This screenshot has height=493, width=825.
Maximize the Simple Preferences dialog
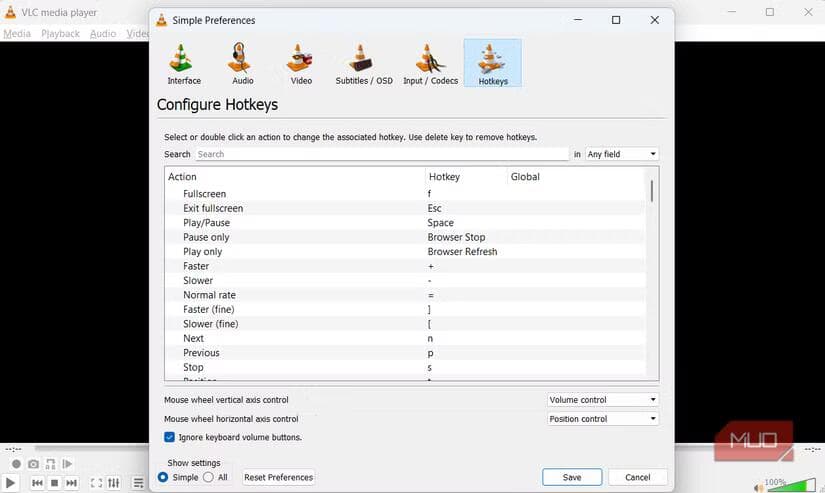[616, 20]
